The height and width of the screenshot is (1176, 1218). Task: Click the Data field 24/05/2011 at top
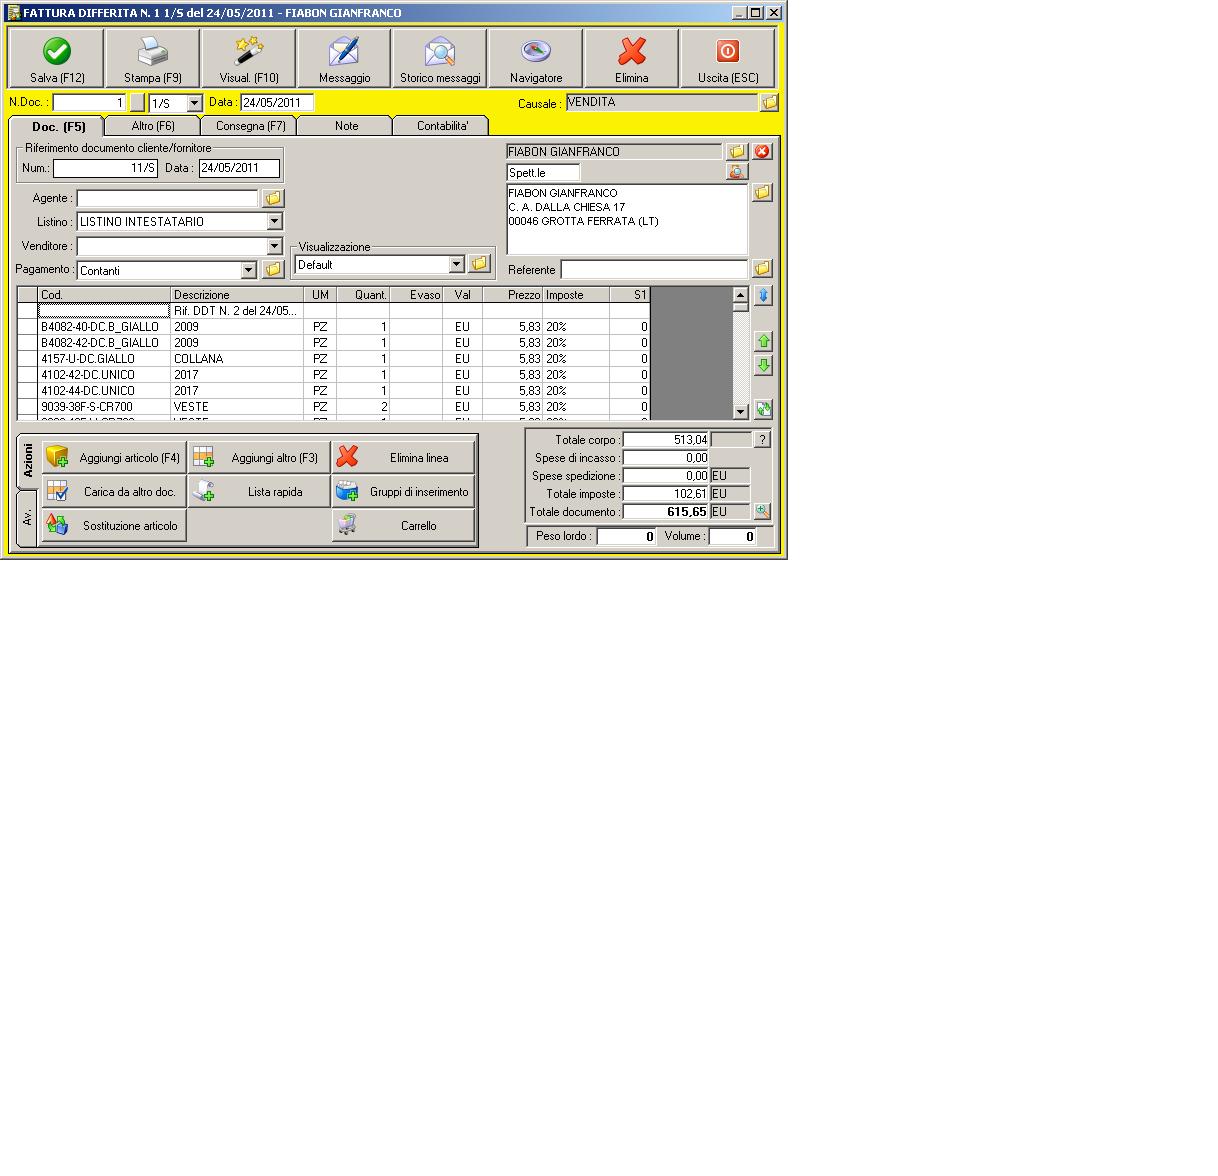[277, 102]
